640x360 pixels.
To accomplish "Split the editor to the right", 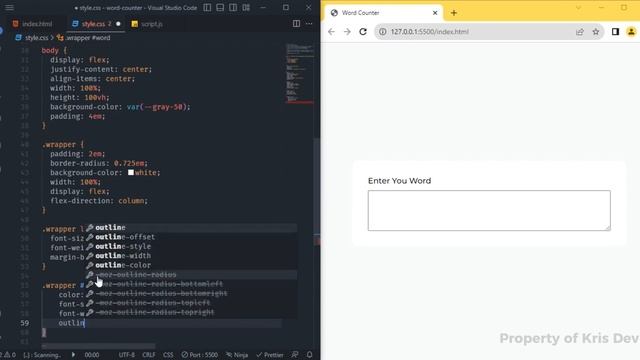I will [296, 24].
